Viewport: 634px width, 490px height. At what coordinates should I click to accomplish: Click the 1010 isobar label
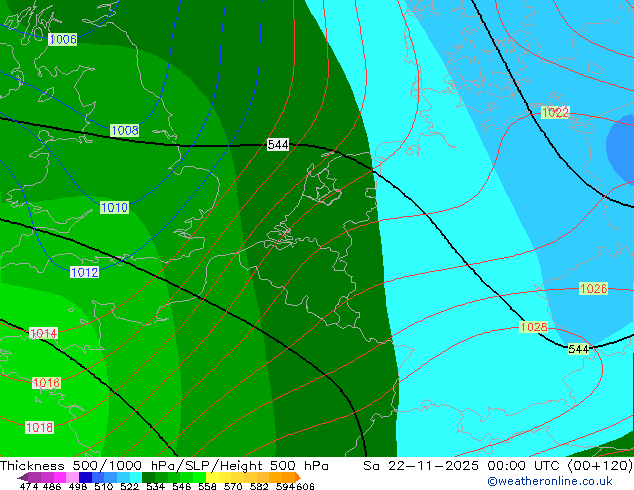point(114,208)
